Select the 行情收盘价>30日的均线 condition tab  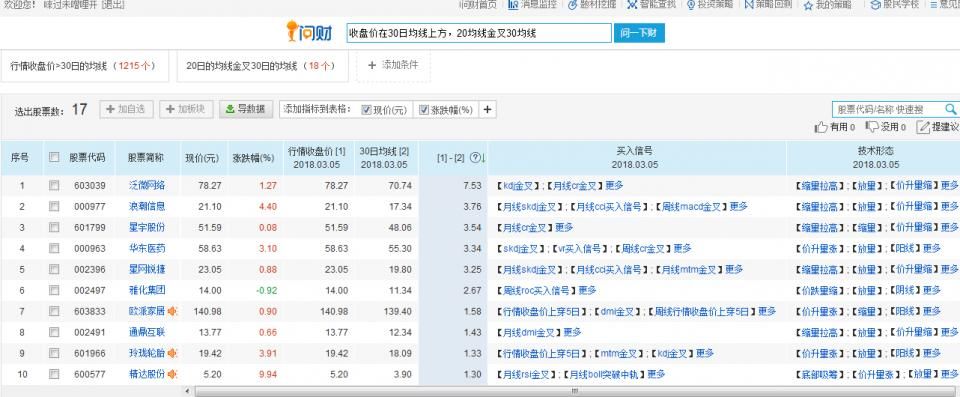[x=84, y=66]
